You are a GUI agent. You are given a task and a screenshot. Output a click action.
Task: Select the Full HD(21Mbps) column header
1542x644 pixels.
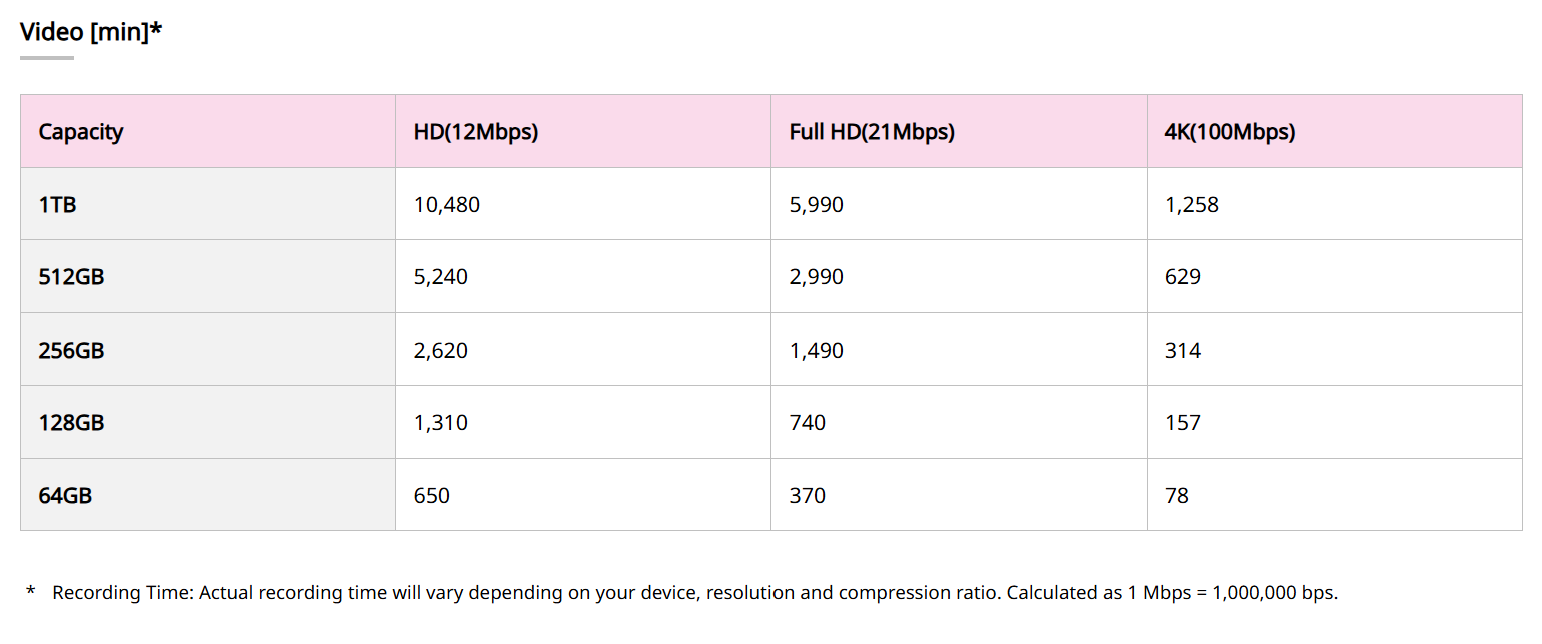tap(872, 132)
